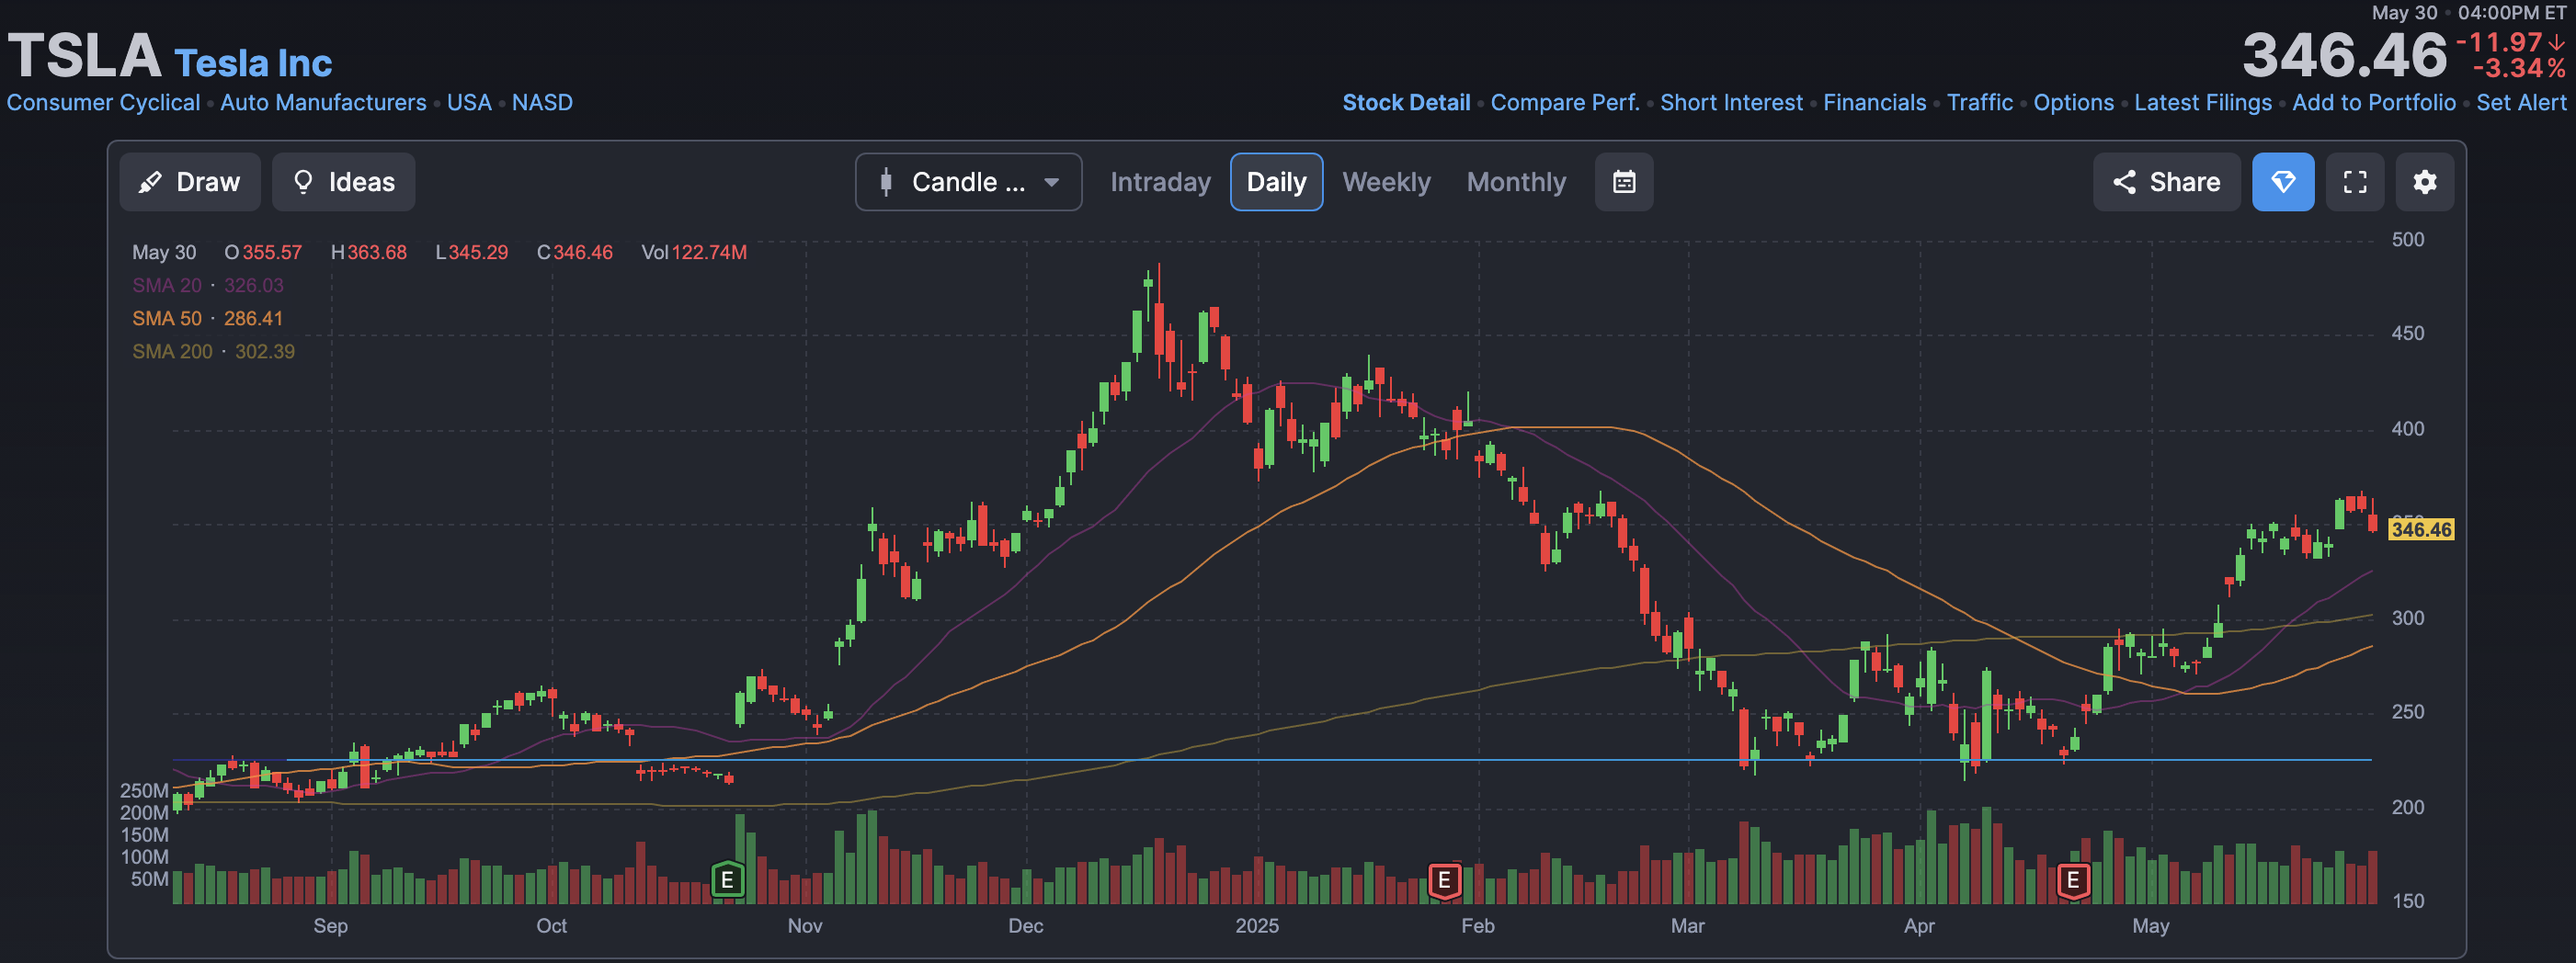Click the late October earnings E marker

tap(727, 880)
